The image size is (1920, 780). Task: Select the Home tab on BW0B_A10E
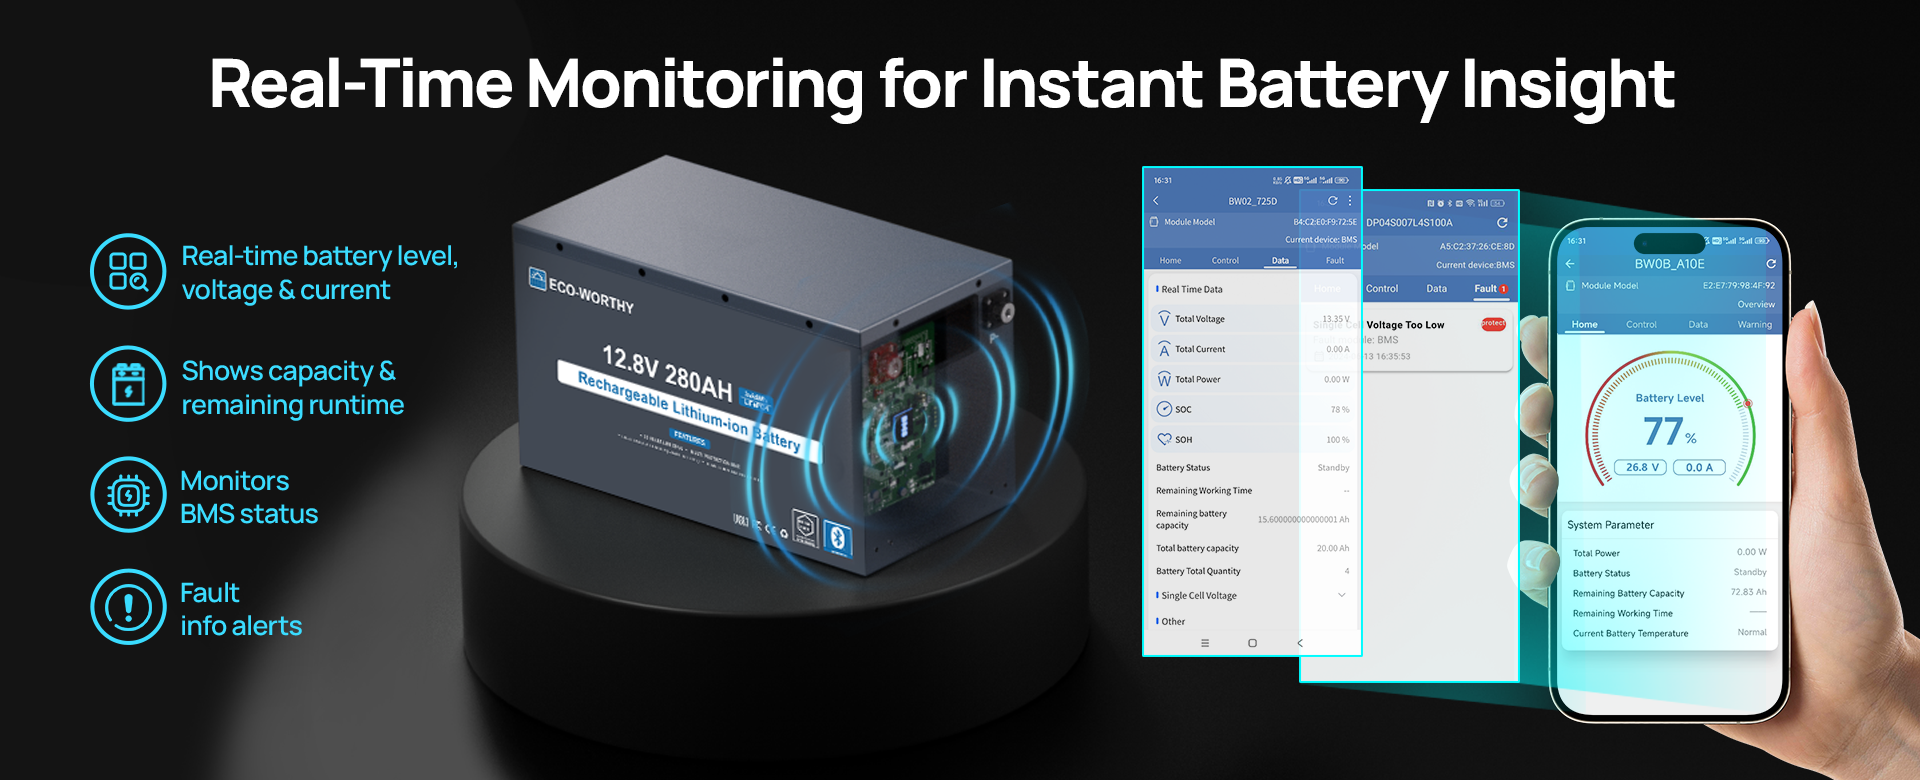coord(1584,325)
